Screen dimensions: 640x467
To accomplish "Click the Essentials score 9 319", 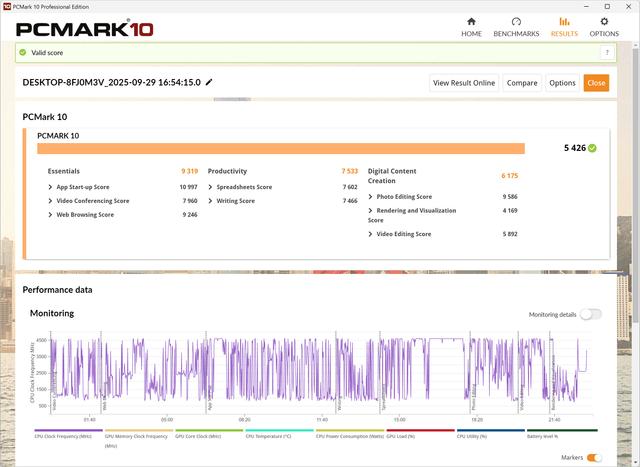I will pyautogui.click(x=190, y=171).
